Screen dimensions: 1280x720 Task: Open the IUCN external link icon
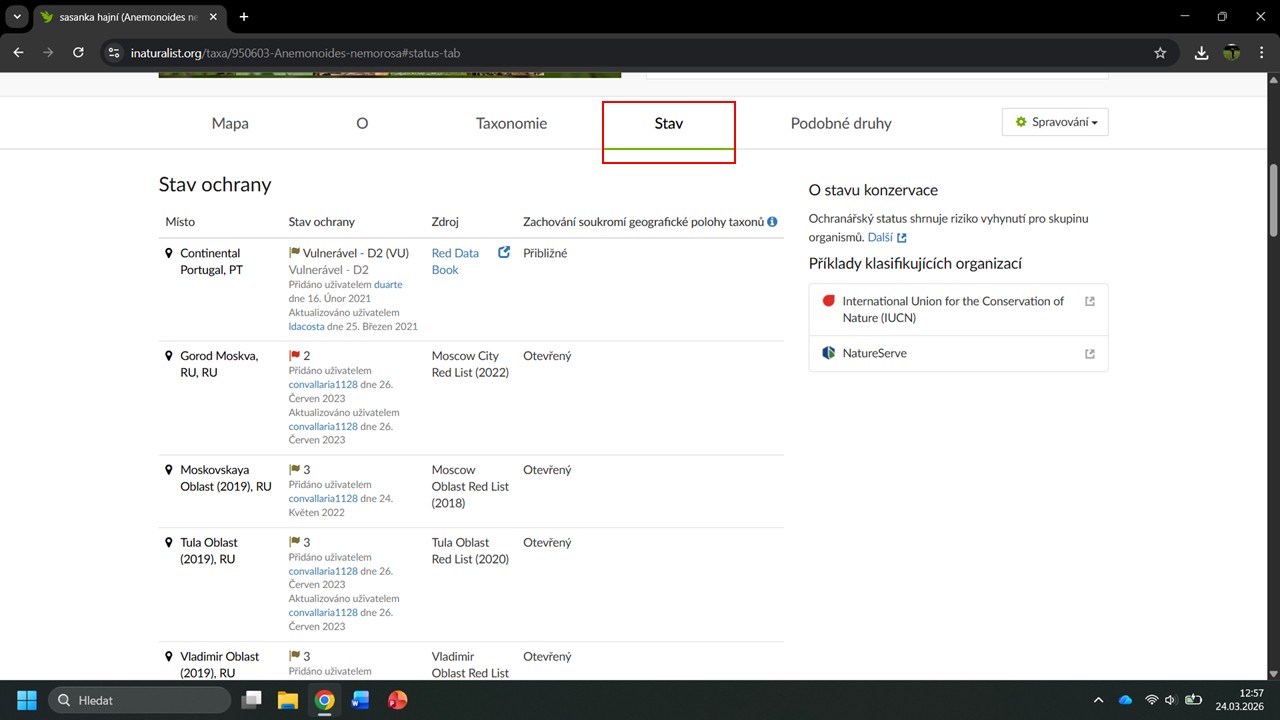tap(1089, 301)
